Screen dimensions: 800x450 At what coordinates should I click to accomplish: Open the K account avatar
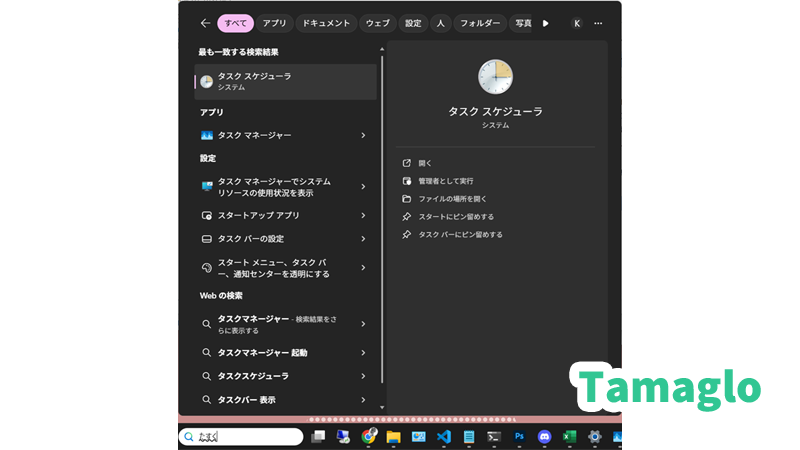coord(577,23)
